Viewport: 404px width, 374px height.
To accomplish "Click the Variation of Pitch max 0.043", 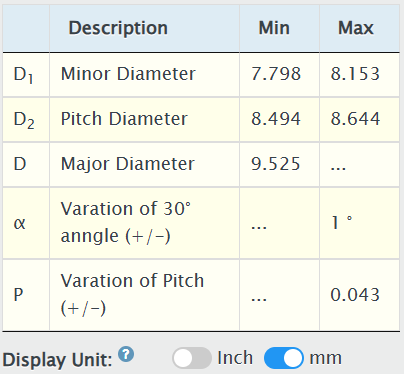I will coord(355,295).
